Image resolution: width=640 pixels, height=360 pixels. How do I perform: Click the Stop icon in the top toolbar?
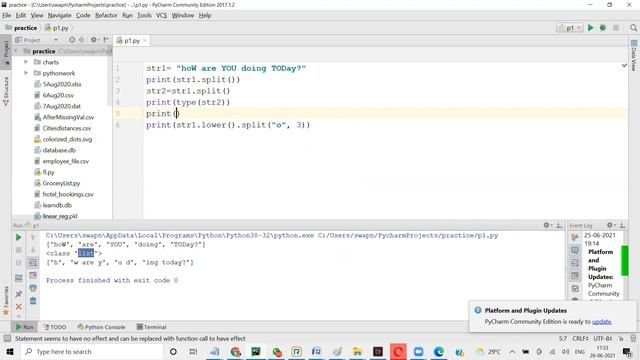tap(616, 28)
